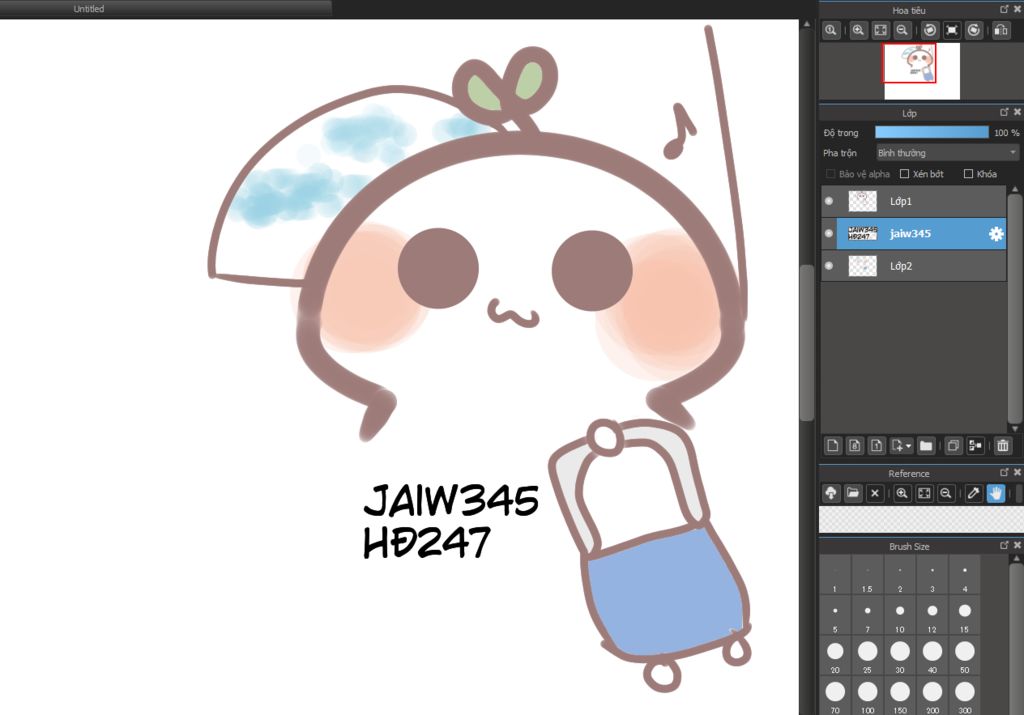Delete the selected layer
The height and width of the screenshot is (715, 1024).
[x=1003, y=446]
